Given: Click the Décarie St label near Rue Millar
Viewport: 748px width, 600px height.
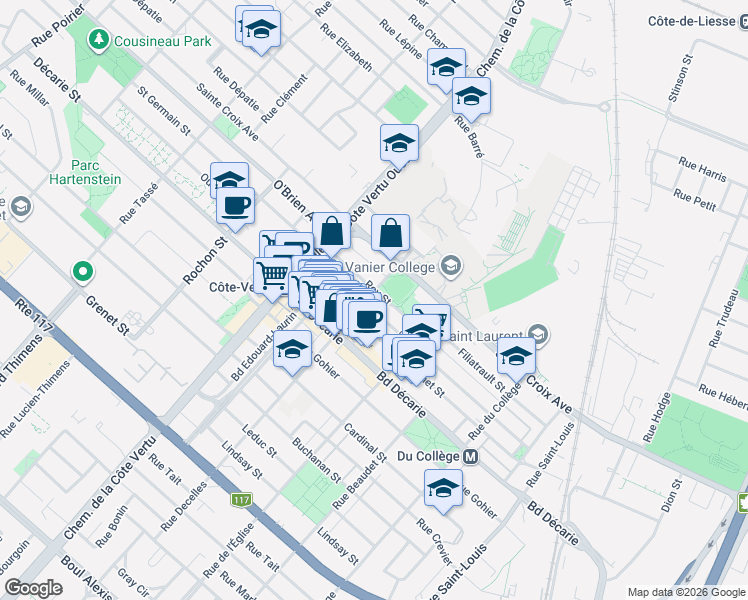Looking at the screenshot, I should [x=57, y=80].
